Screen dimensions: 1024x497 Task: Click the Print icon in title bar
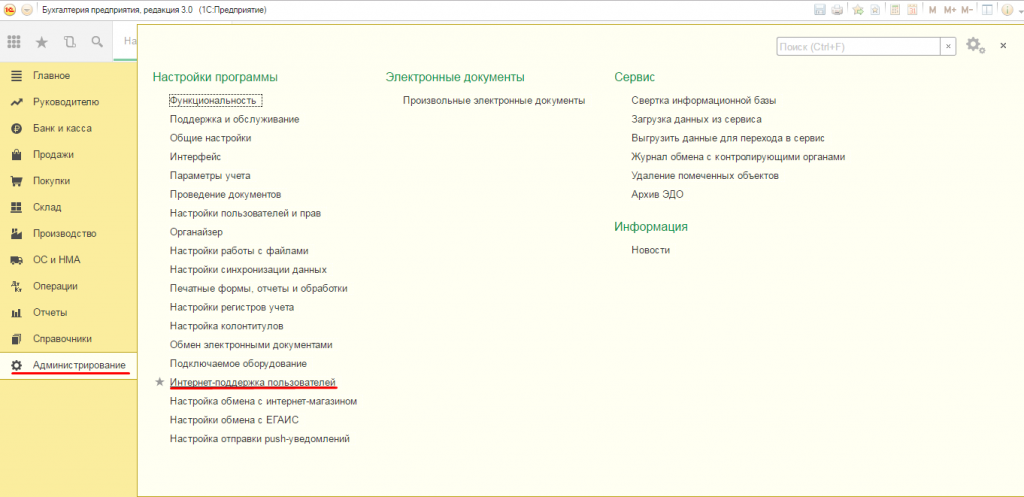tap(838, 9)
